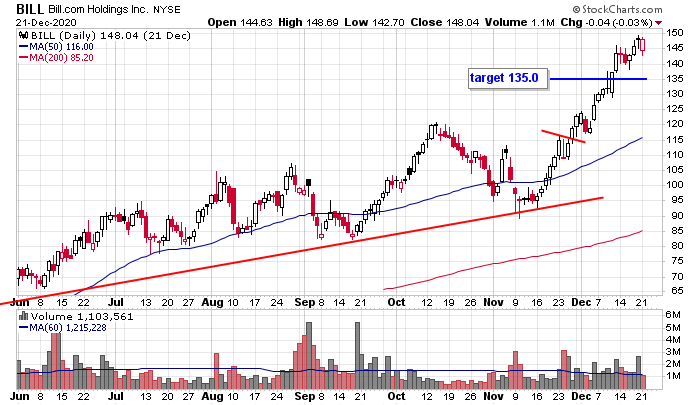Select the red MA(200) legend line marker
Viewport: 700px width, 405px height.
coord(24,58)
